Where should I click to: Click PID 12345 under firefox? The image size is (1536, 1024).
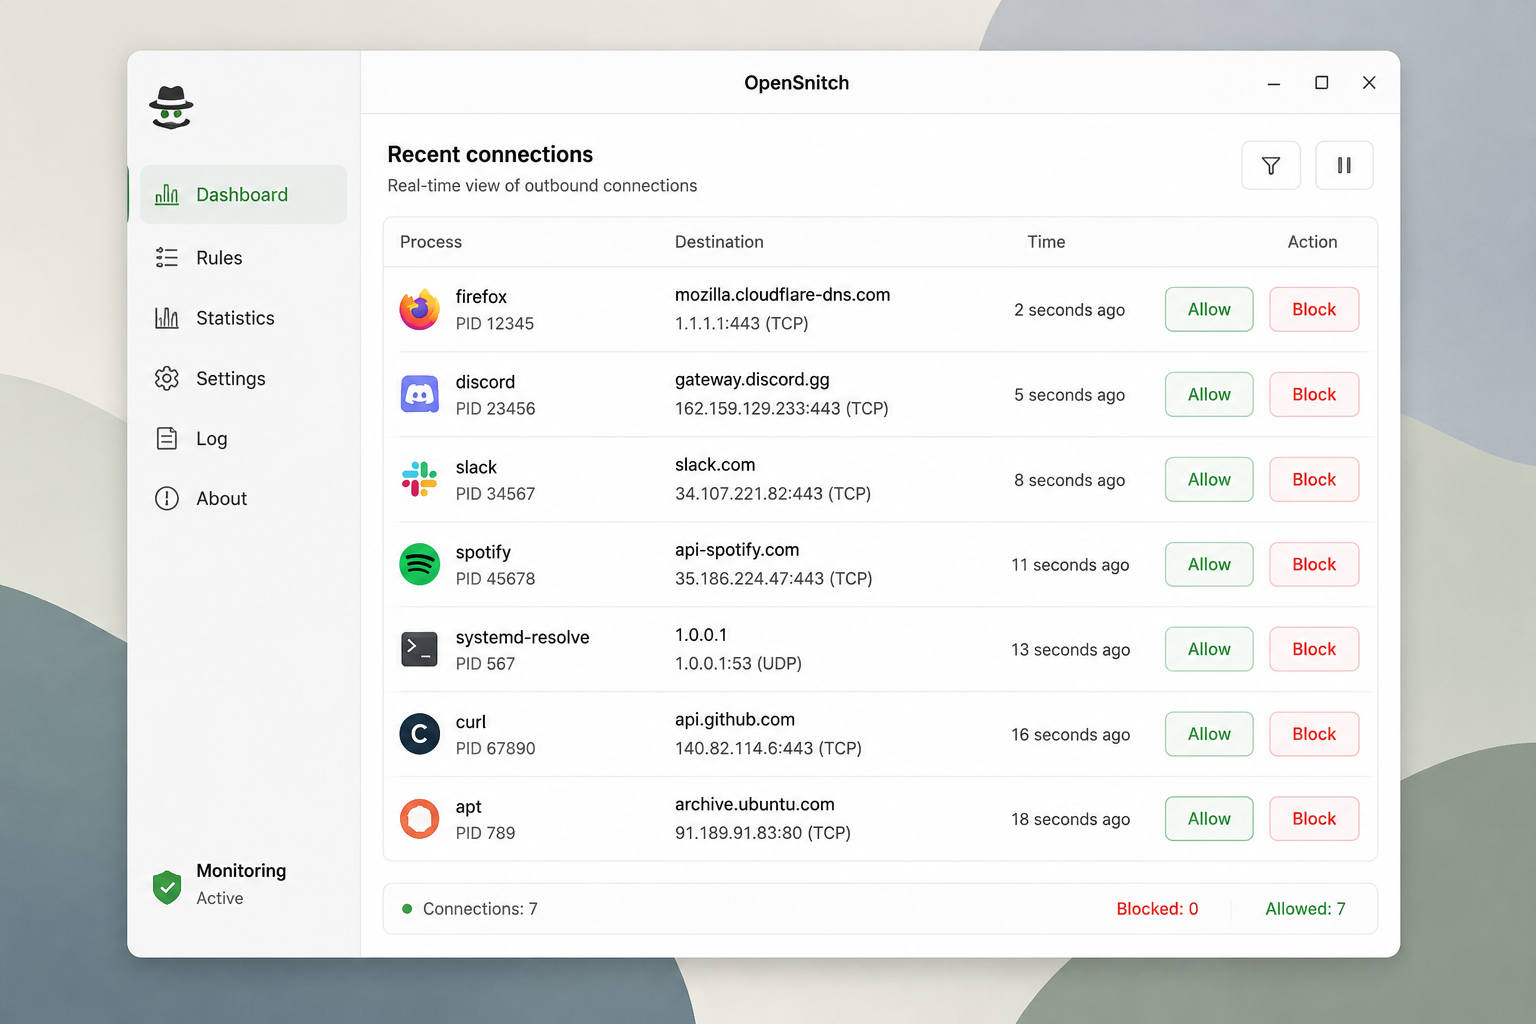[x=495, y=324]
